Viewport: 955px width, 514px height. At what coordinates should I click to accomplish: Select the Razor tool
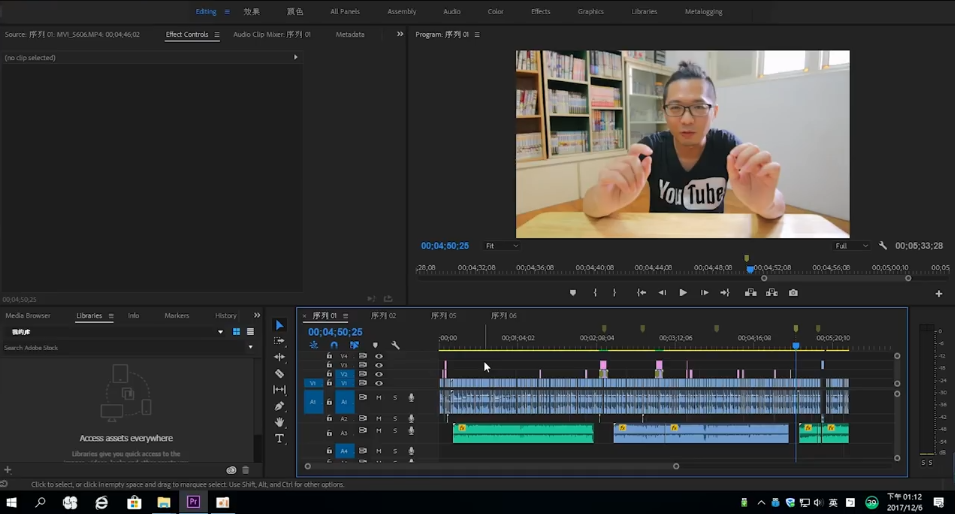279,373
